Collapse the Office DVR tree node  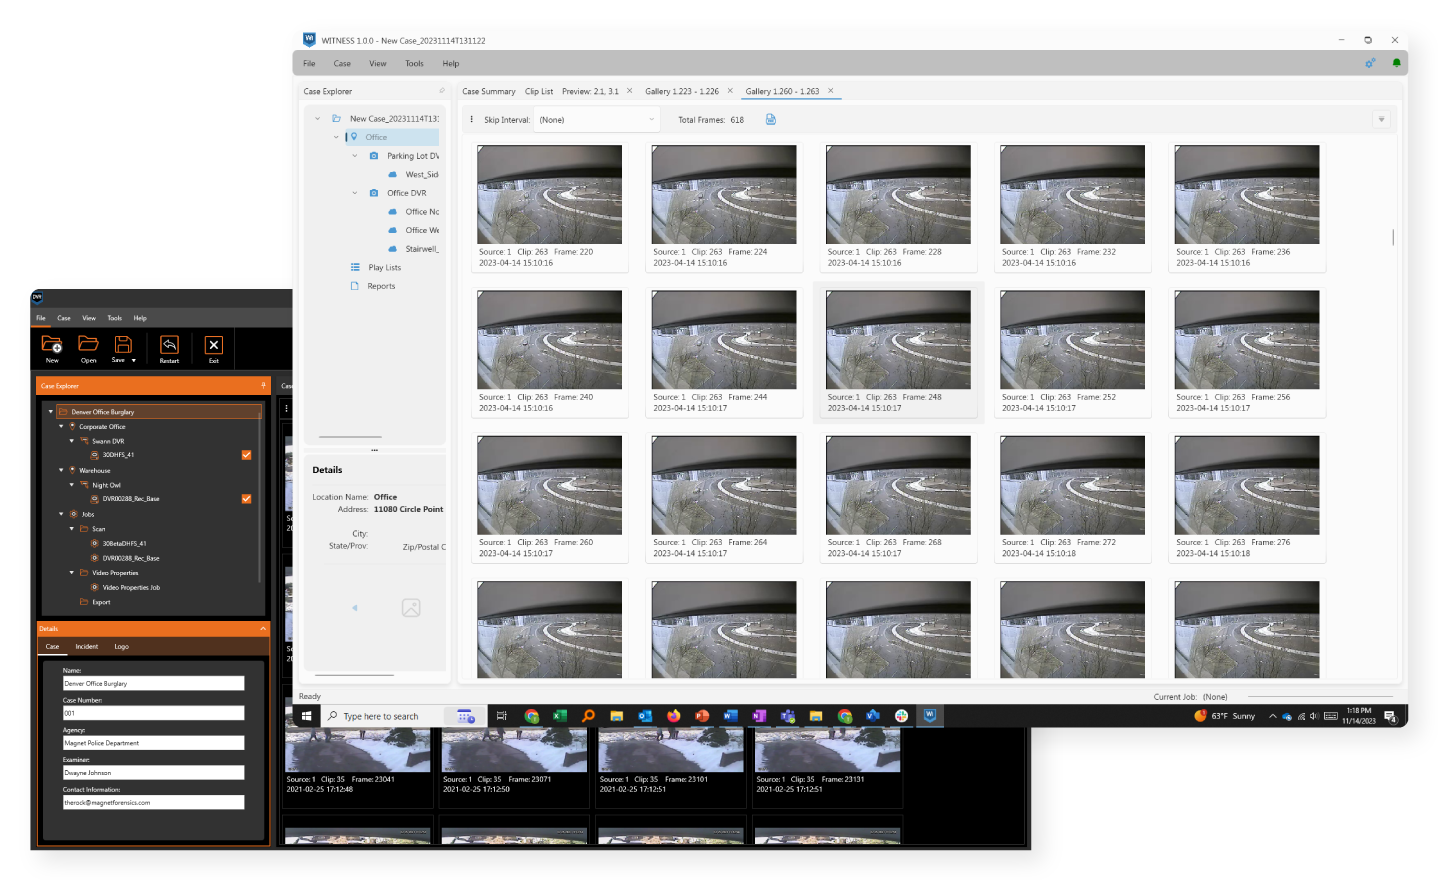(354, 193)
